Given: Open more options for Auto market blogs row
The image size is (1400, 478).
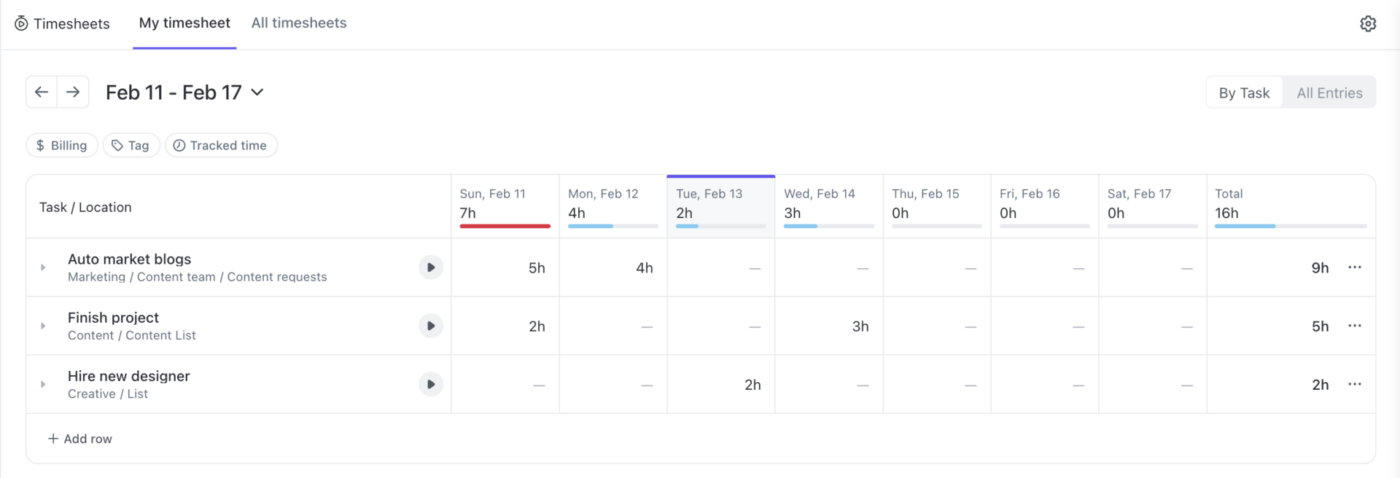Looking at the screenshot, I should [1355, 267].
